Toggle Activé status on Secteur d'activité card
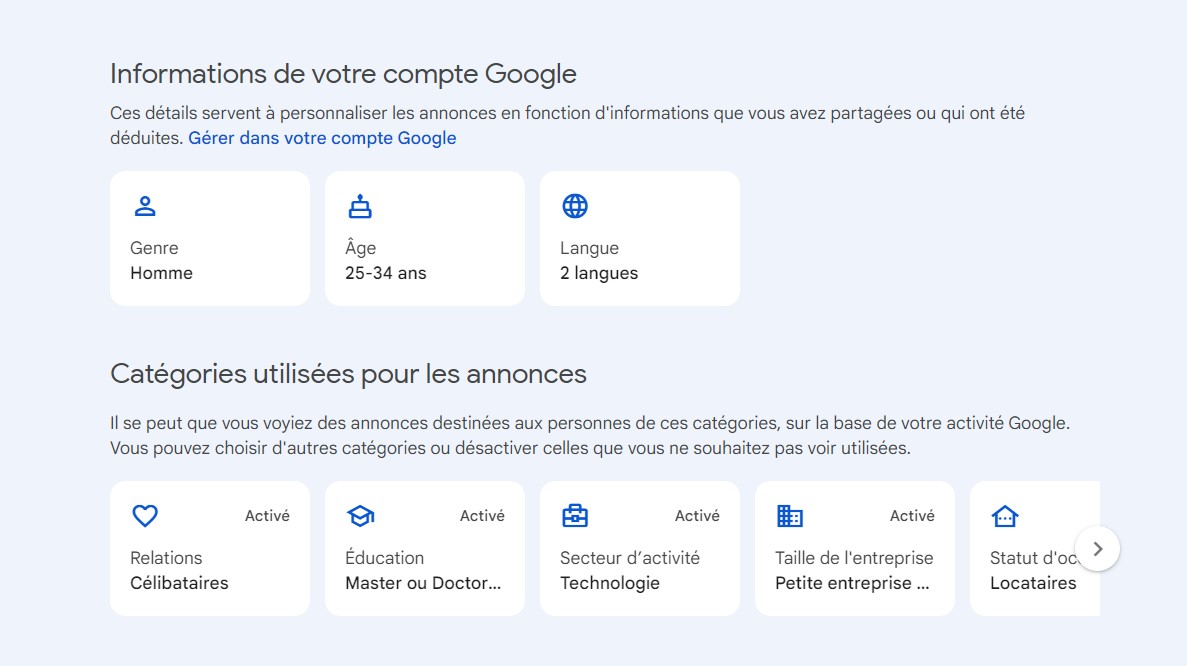This screenshot has height=666, width=1187. pos(697,515)
